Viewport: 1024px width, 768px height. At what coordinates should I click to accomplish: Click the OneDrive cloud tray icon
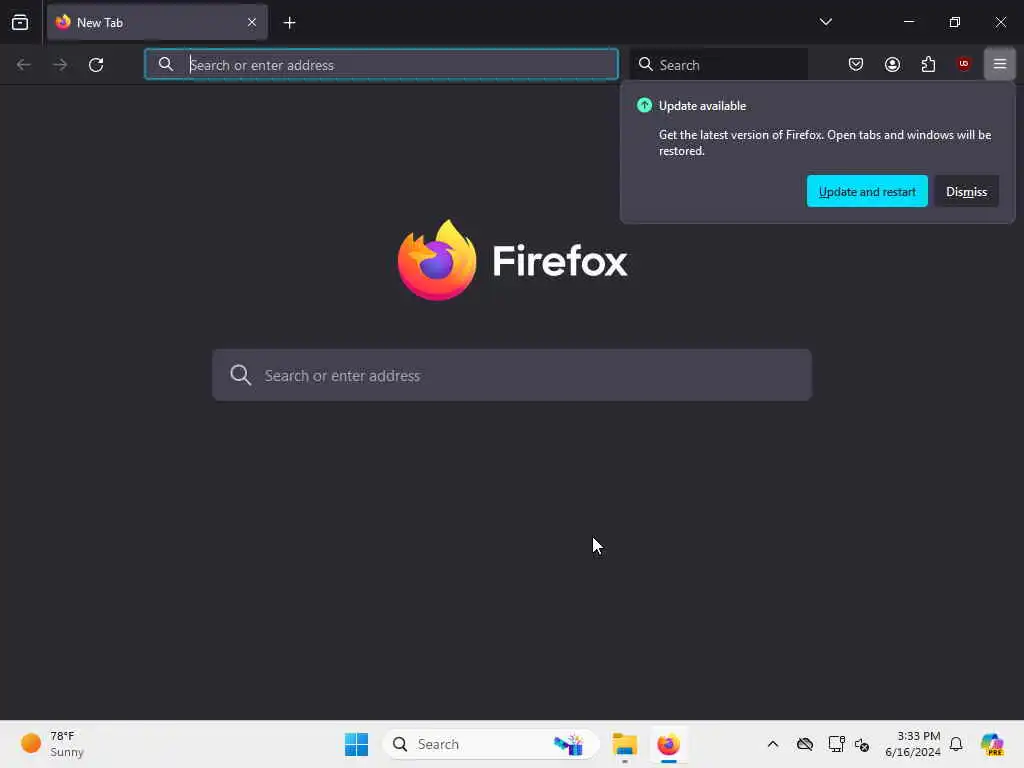tap(805, 744)
